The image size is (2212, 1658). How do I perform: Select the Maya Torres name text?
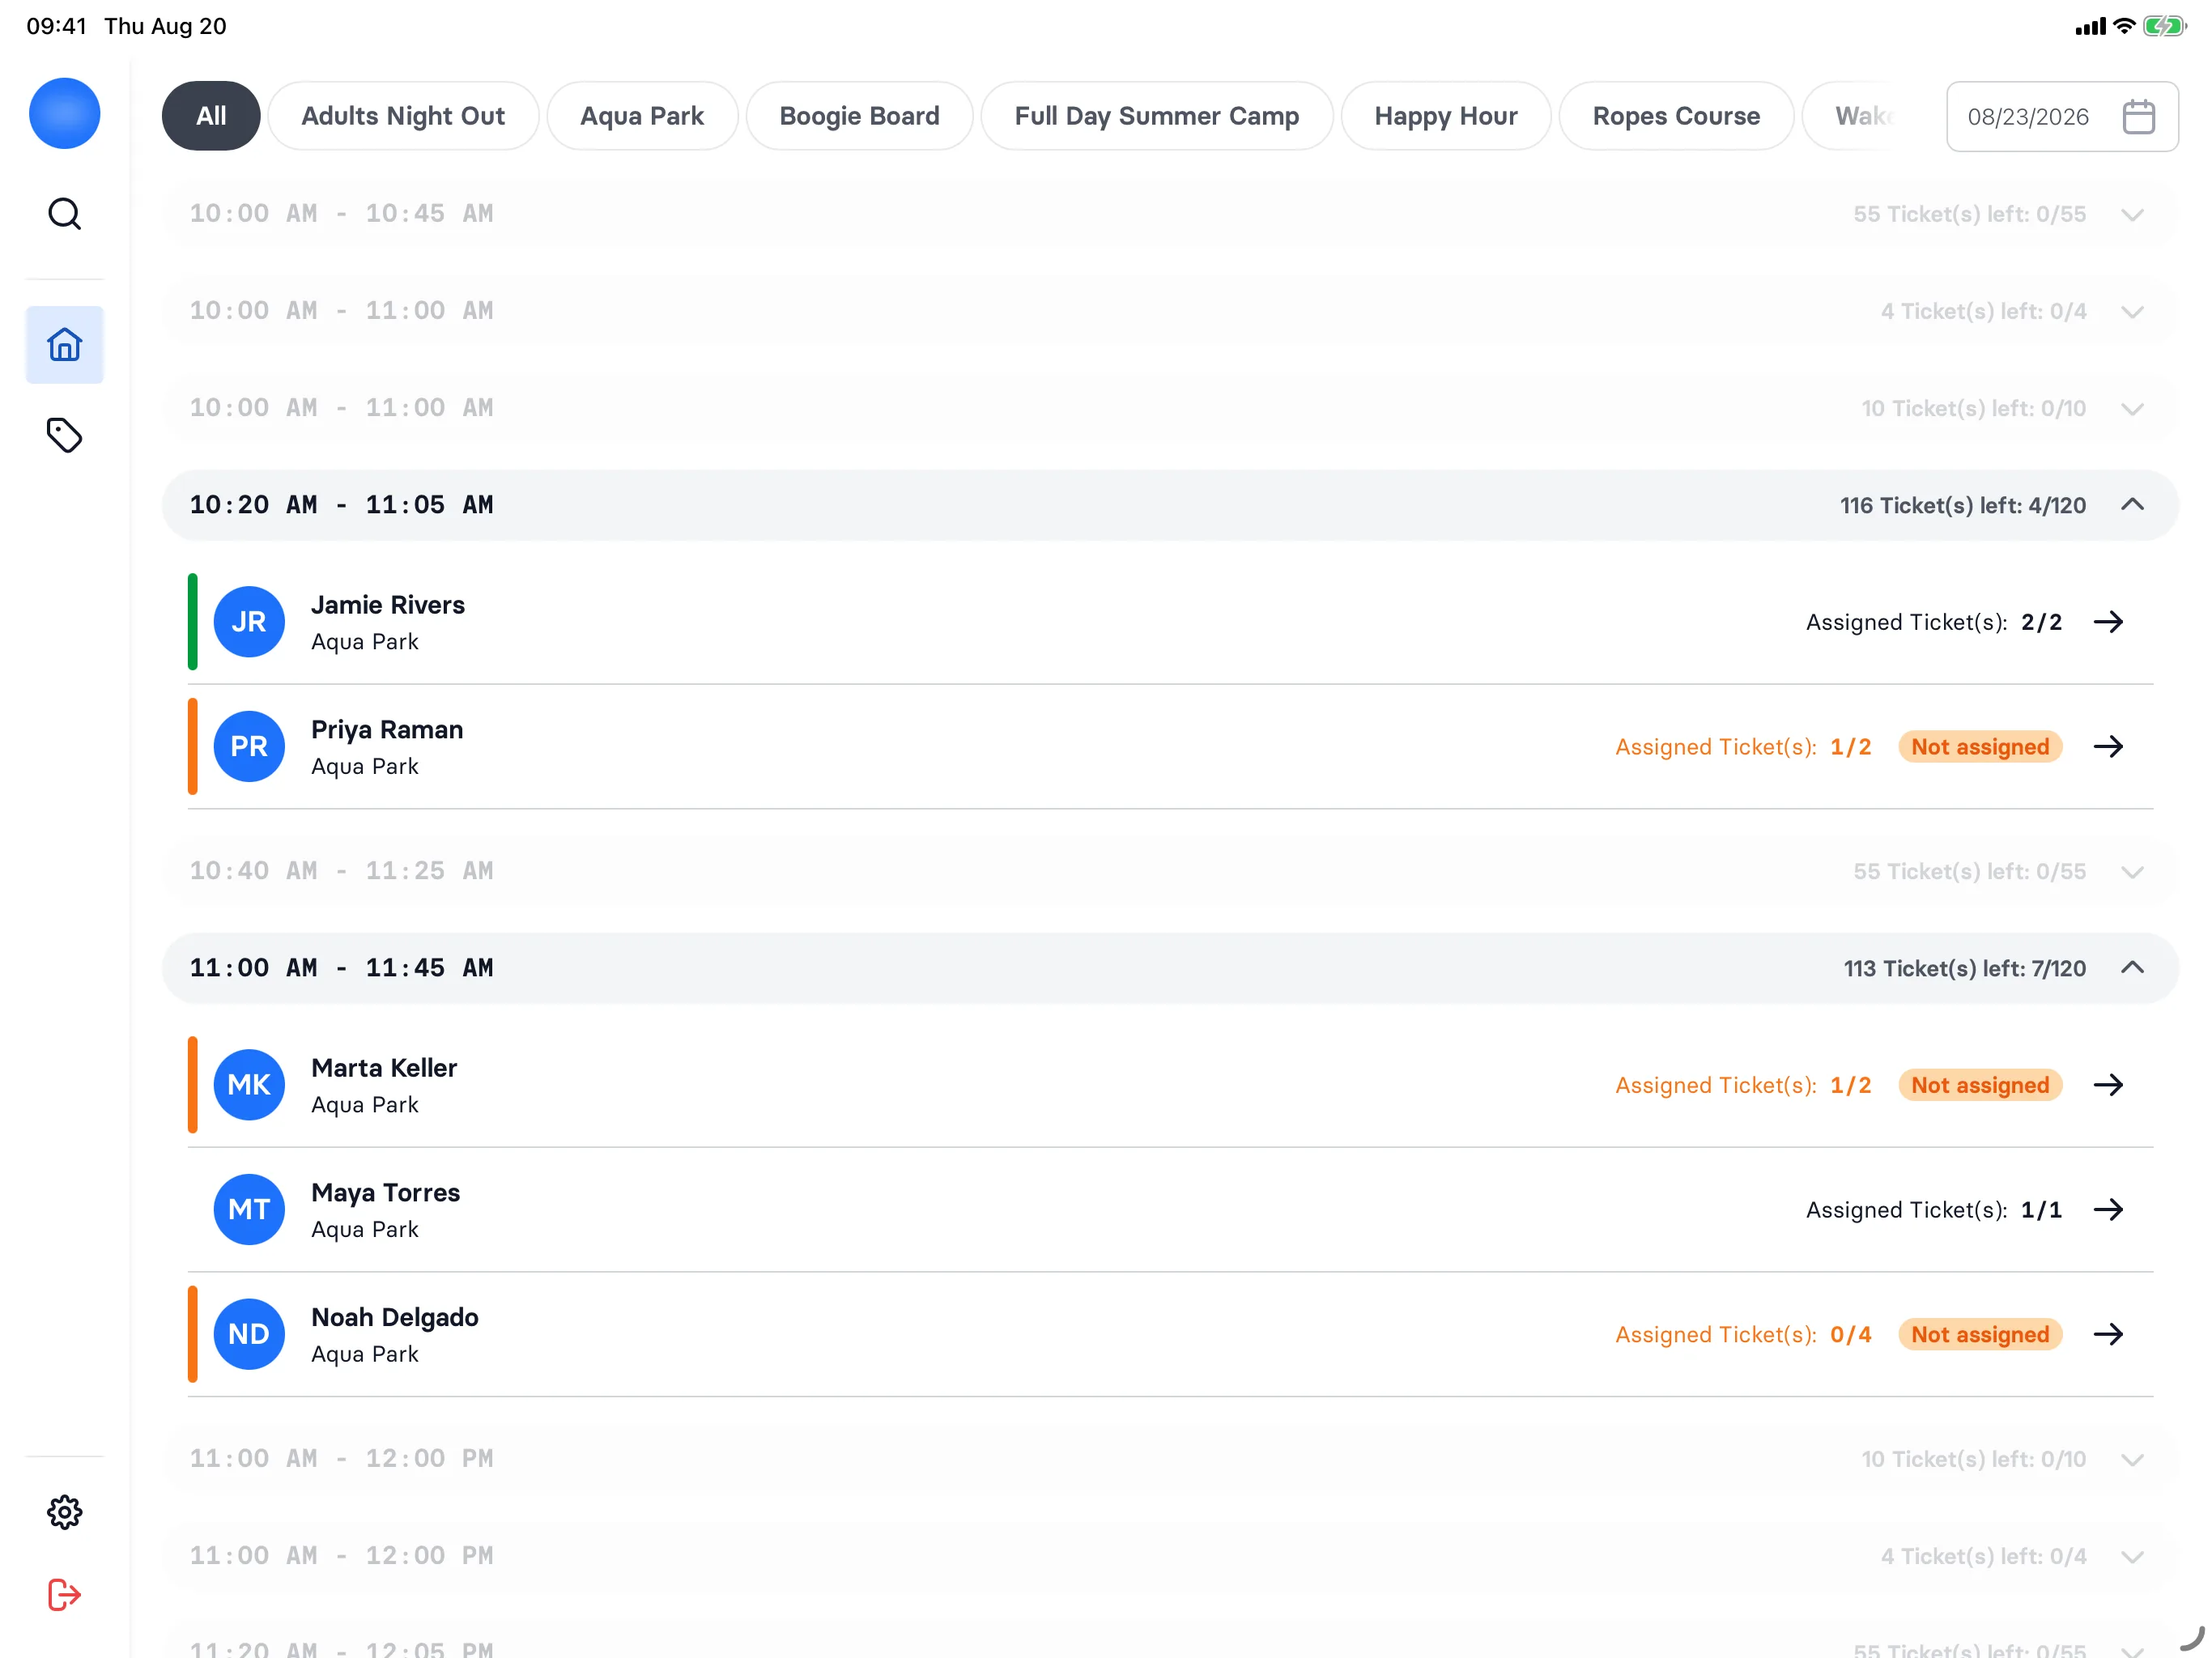click(x=385, y=1193)
